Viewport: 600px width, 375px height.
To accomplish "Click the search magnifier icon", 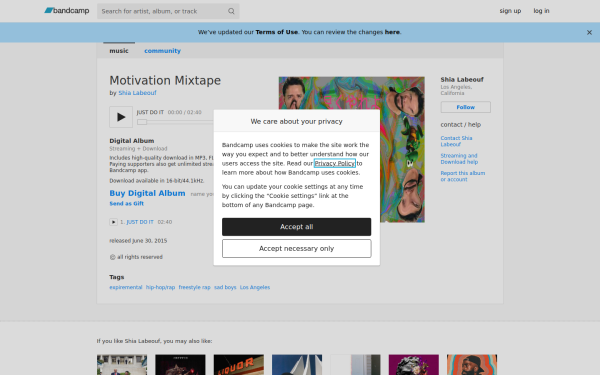I will click(231, 11).
